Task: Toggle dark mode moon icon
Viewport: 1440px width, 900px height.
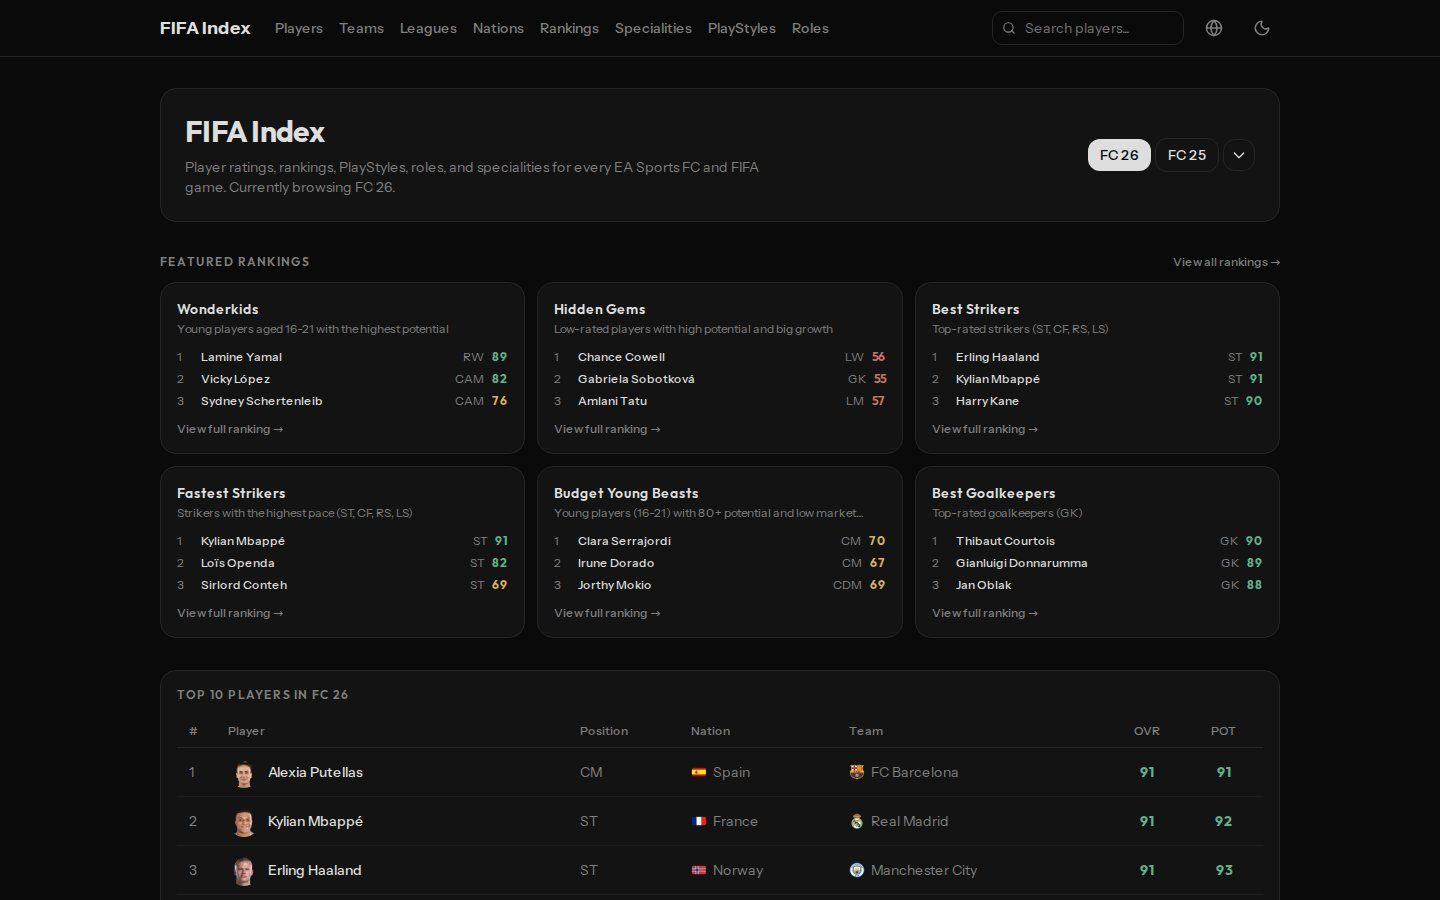Action: [x=1262, y=28]
